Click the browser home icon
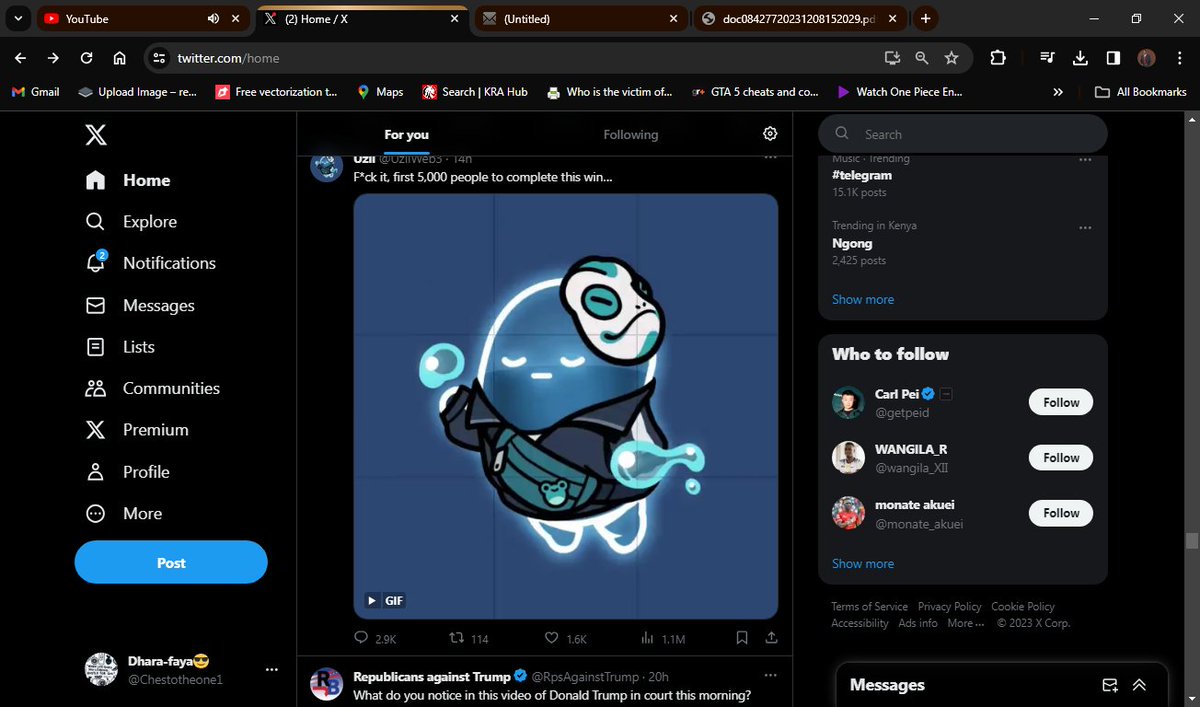Viewport: 1200px width, 707px height. point(119,58)
